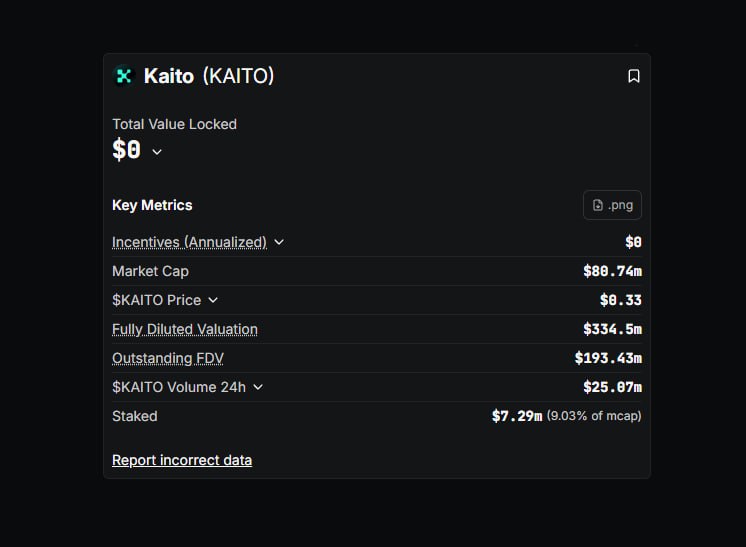This screenshot has width=746, height=547.
Task: Expand the Total Value Locked chevron
Action: [x=157, y=152]
